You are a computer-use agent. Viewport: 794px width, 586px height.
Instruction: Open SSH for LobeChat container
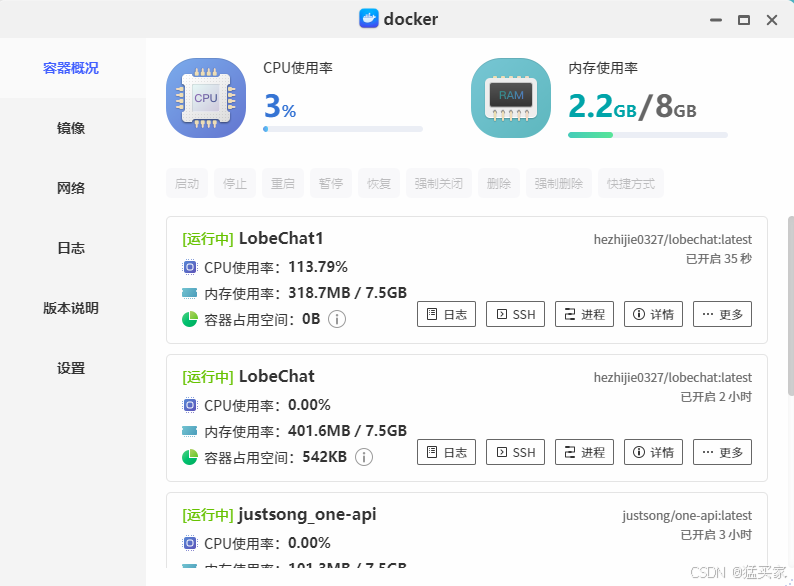pos(515,452)
